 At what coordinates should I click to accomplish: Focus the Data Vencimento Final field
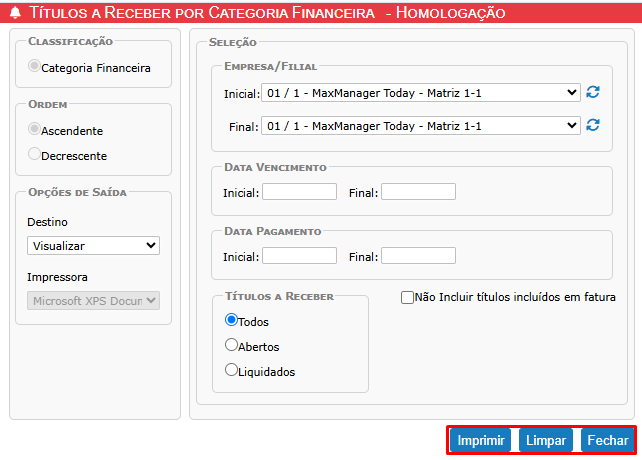pyautogui.click(x=418, y=192)
